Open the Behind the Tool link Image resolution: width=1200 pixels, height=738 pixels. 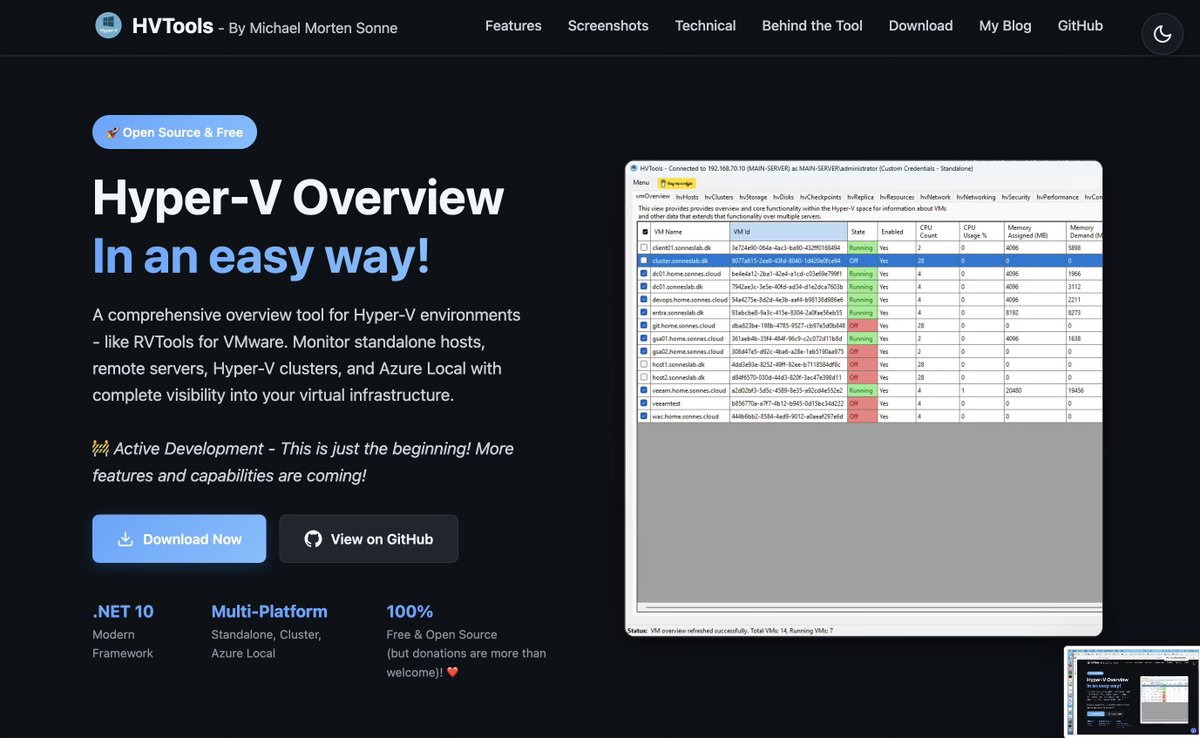[812, 26]
